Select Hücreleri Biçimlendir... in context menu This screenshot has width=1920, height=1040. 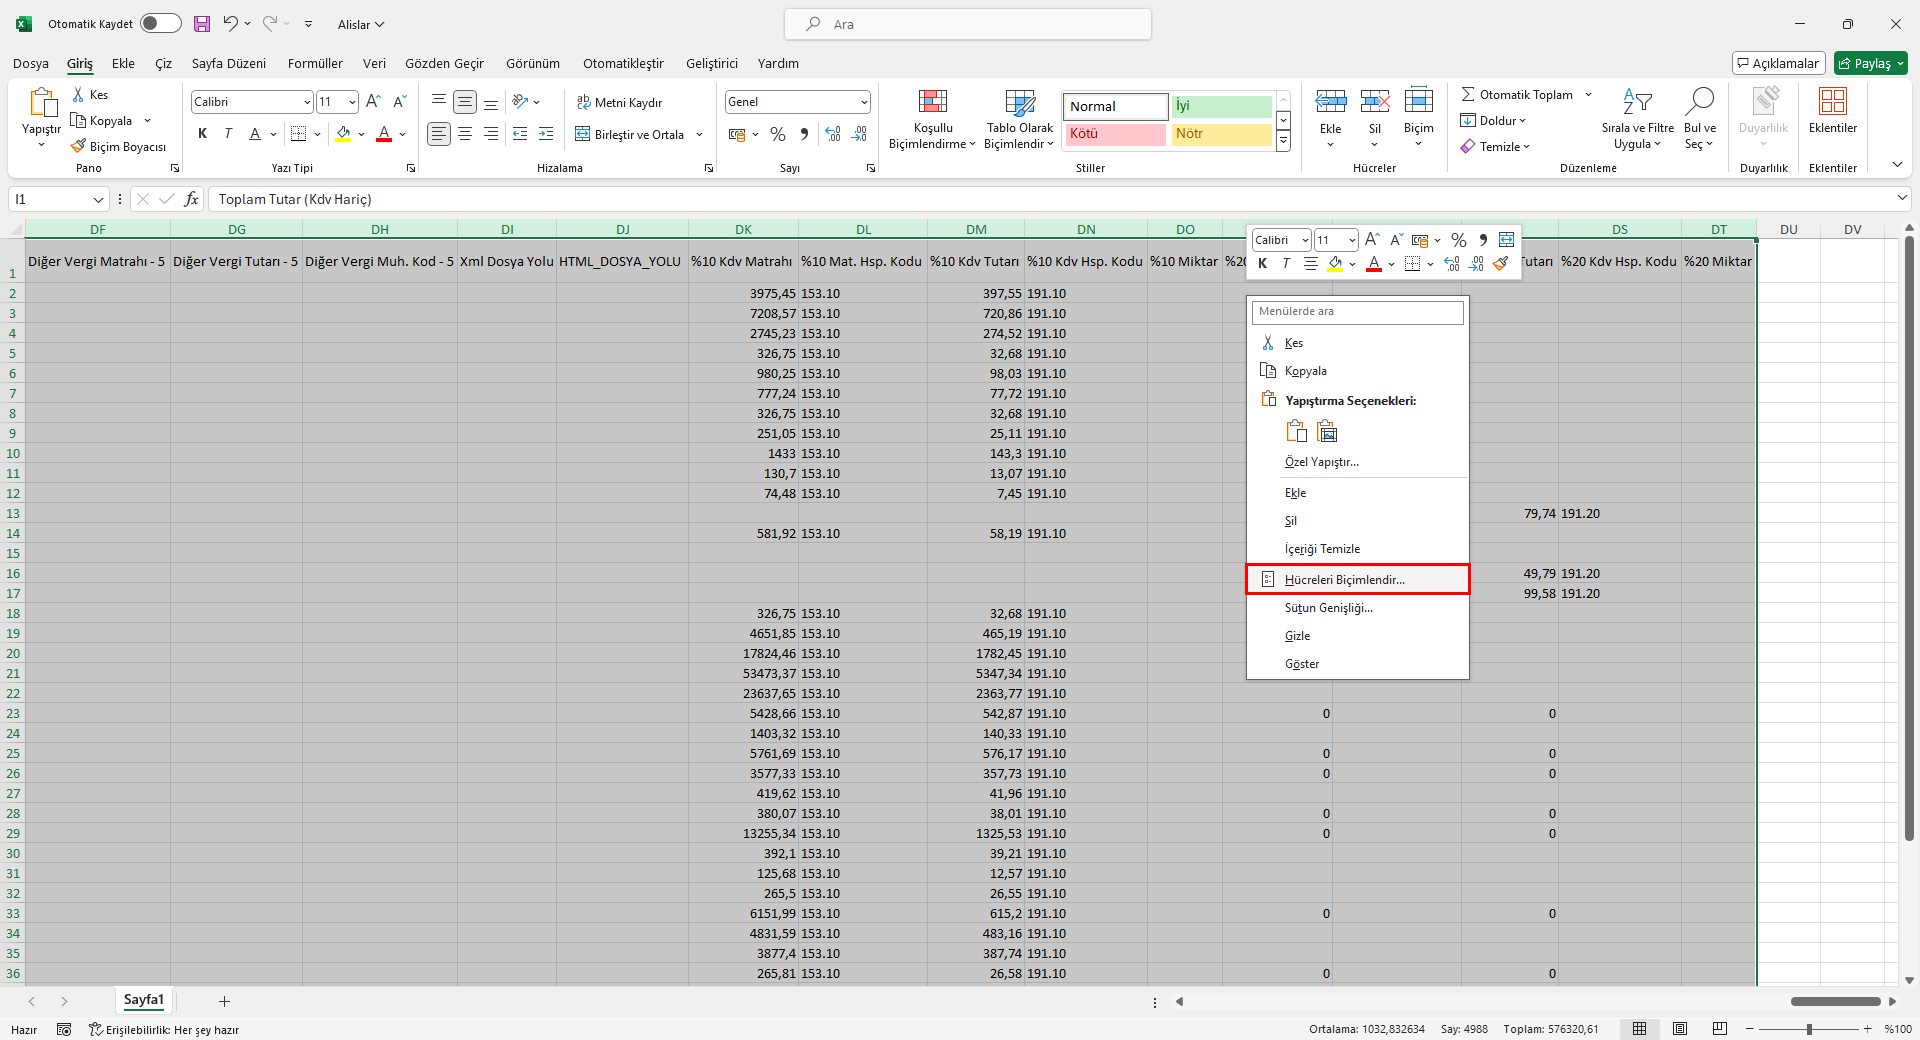tap(1358, 579)
